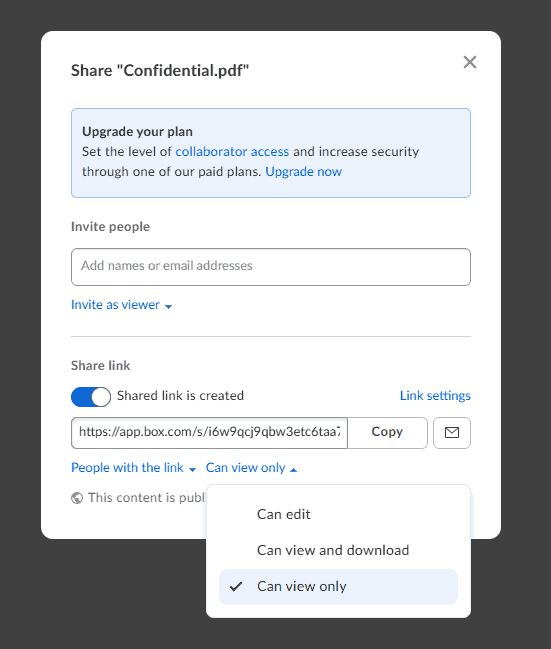Open Link settings
Viewport: 551px width, 649px height.
click(435, 396)
